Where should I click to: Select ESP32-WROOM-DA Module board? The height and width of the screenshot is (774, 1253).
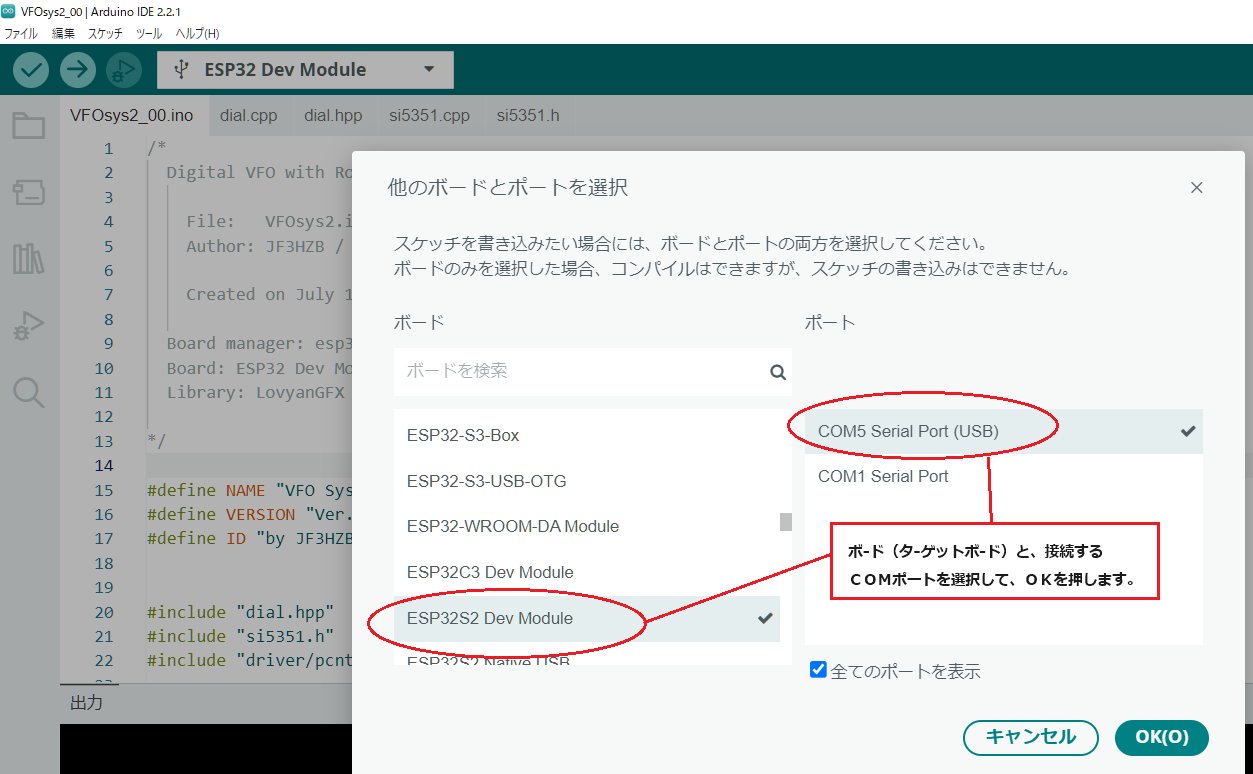point(587,527)
